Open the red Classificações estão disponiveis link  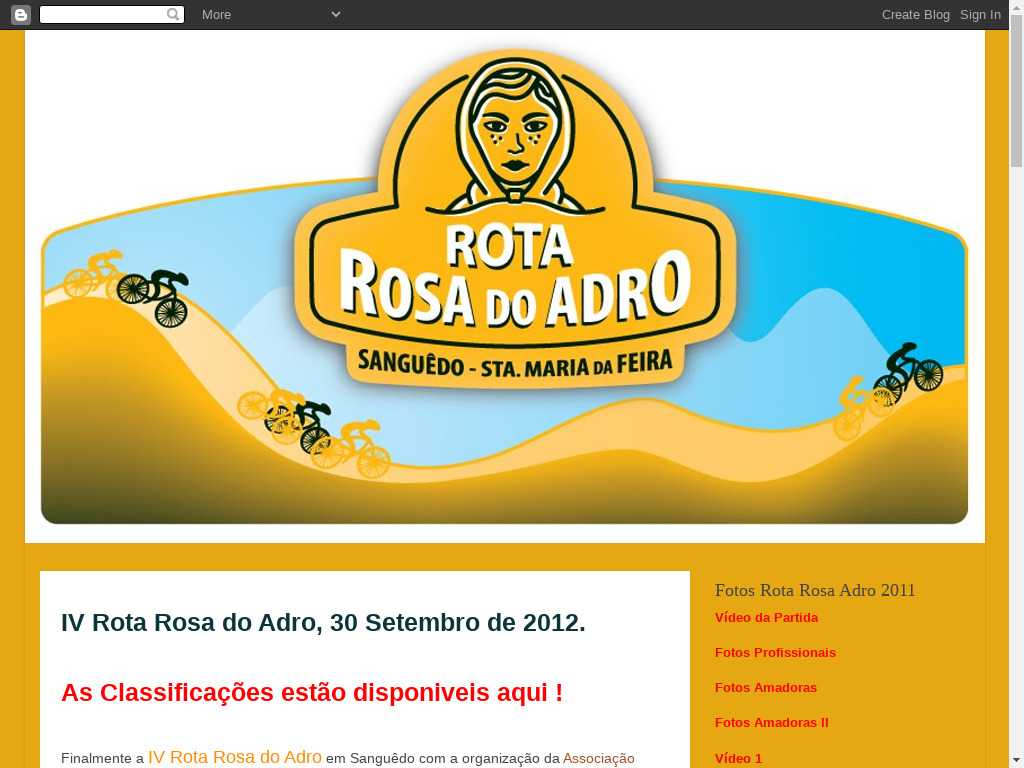tap(311, 692)
